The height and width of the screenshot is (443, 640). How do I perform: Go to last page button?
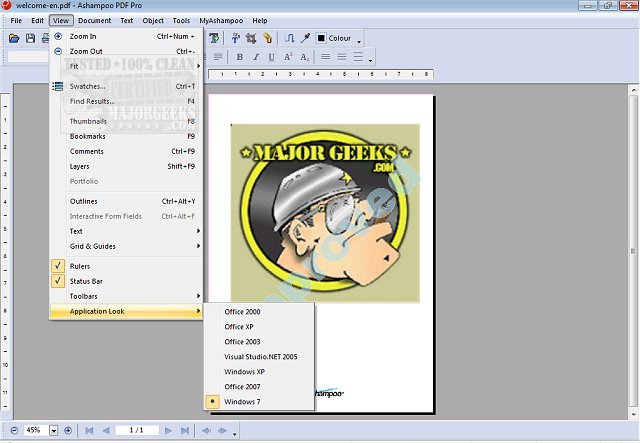click(x=184, y=430)
